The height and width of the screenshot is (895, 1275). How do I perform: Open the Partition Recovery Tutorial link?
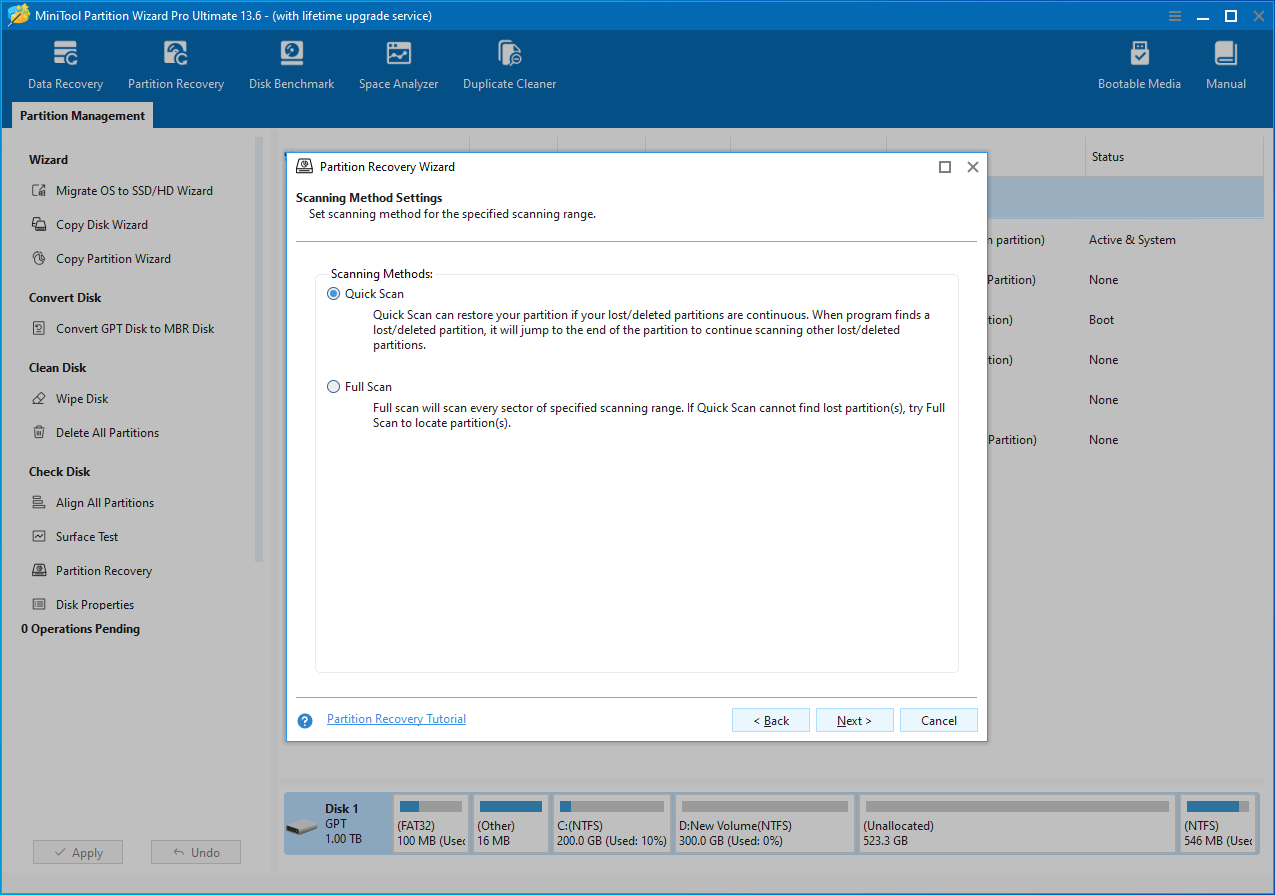point(396,718)
